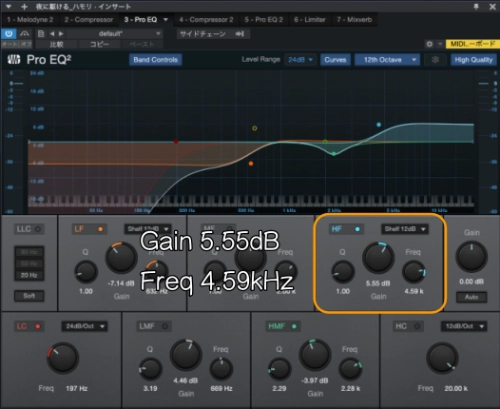Click the HC Freq knob
This screenshot has height=409, width=500.
[442, 358]
